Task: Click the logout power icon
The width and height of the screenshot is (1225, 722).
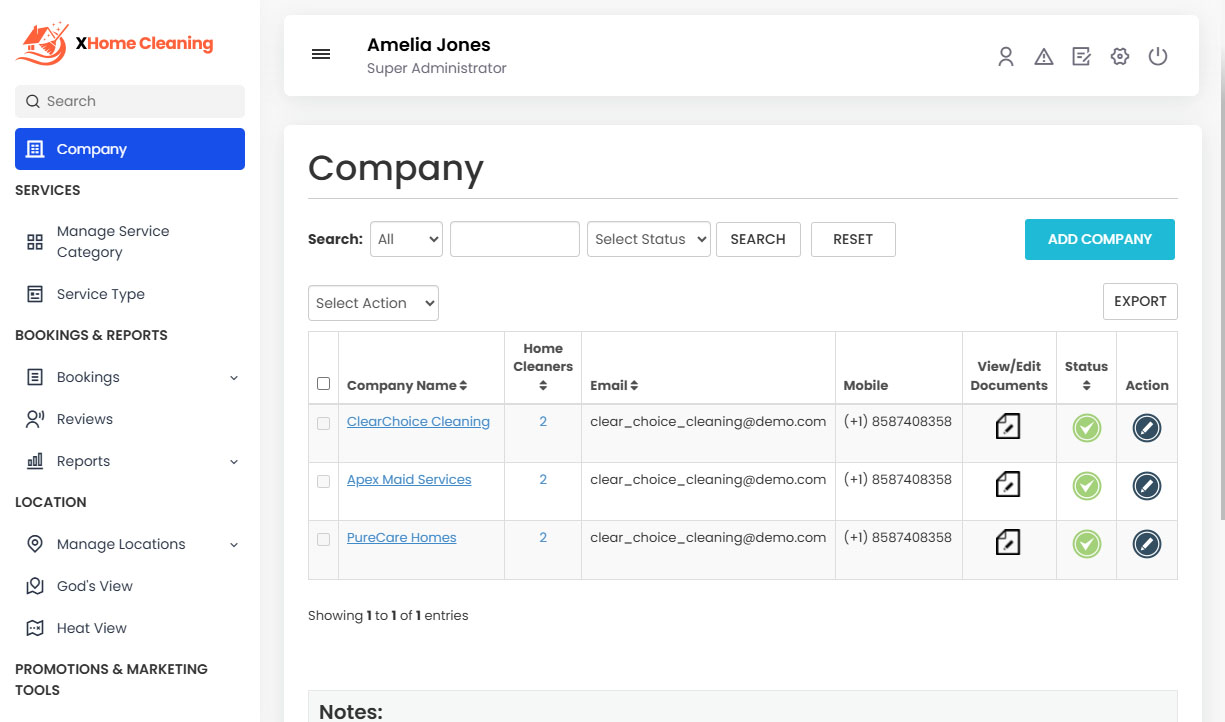Action: 1157,57
